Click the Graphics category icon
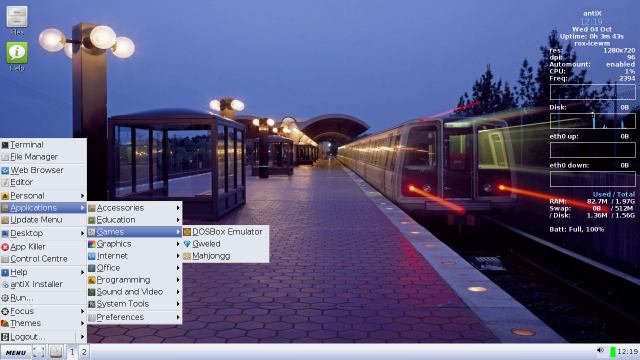This screenshot has height=360, width=640. coord(92,244)
